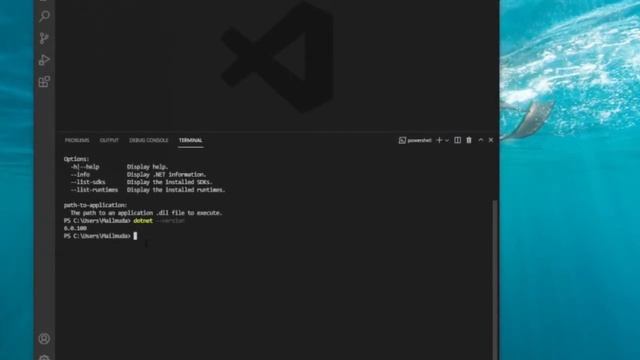Open the Source Control view

pyautogui.click(x=44, y=38)
